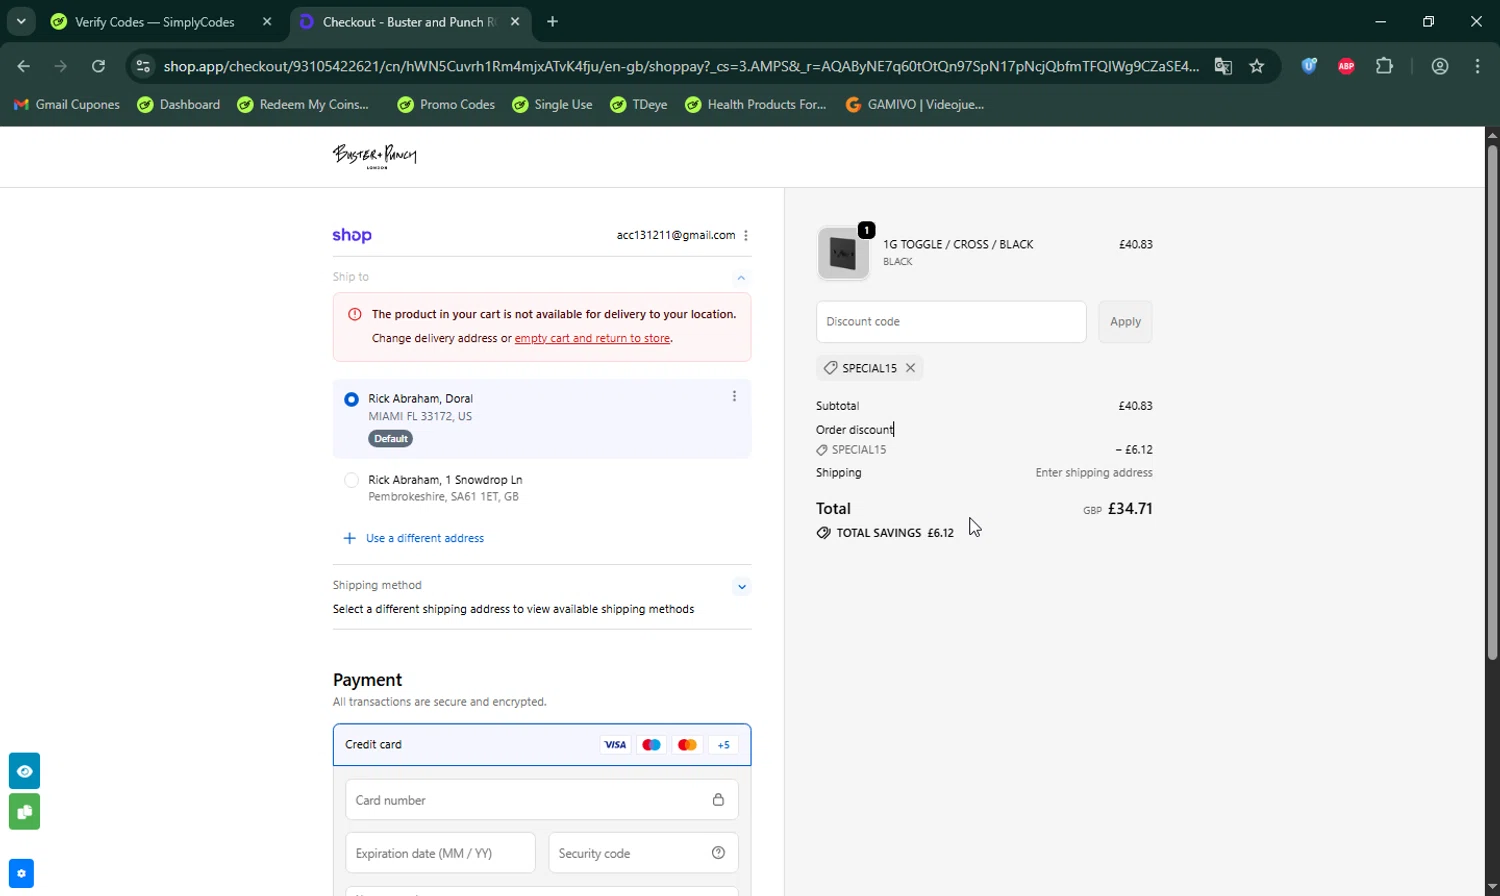Screen dimensions: 1500x896
Task: Choose the Credit card payment option
Action: click(374, 745)
